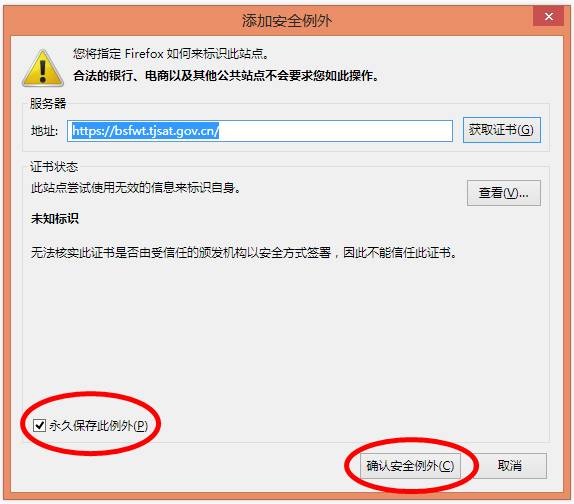Click the 您将指定 Firefox description line
The height and width of the screenshot is (504, 574).
point(171,54)
